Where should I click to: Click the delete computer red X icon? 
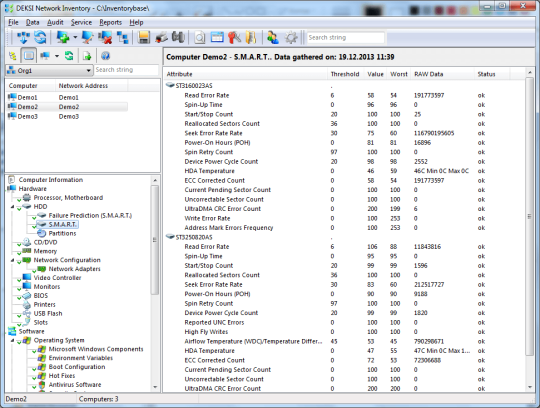(105, 37)
